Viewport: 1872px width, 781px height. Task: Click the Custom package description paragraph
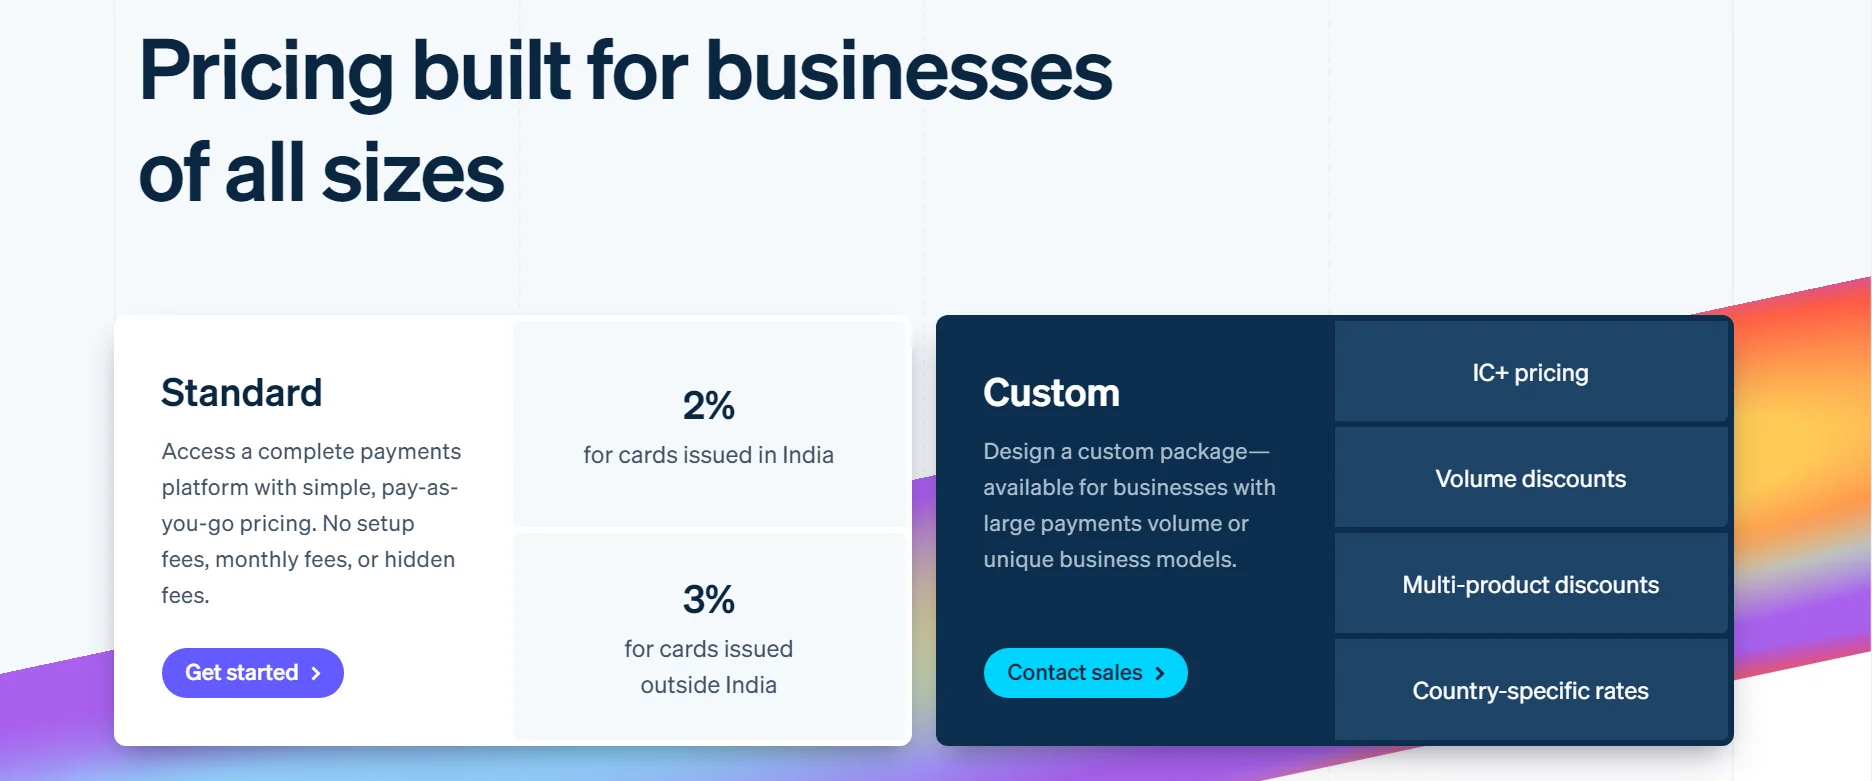pyautogui.click(x=1130, y=505)
